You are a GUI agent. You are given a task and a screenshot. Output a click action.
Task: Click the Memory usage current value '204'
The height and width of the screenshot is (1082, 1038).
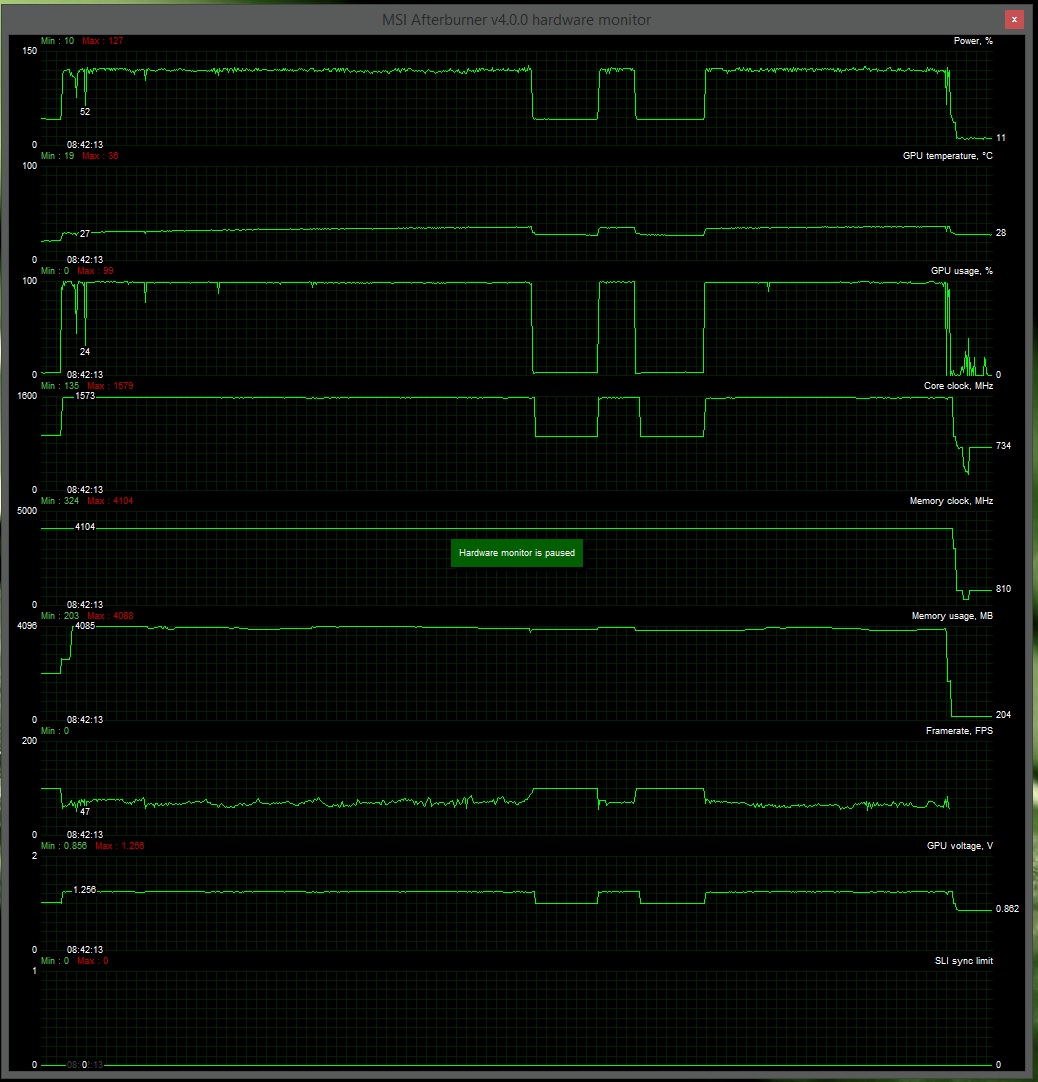click(1003, 715)
